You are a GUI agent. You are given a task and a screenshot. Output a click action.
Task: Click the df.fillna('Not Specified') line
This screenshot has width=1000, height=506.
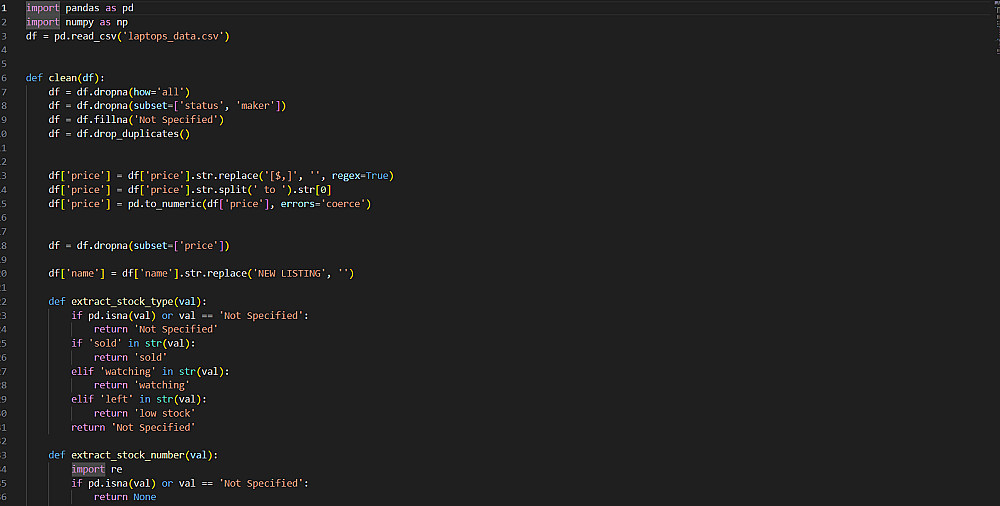(x=136, y=120)
